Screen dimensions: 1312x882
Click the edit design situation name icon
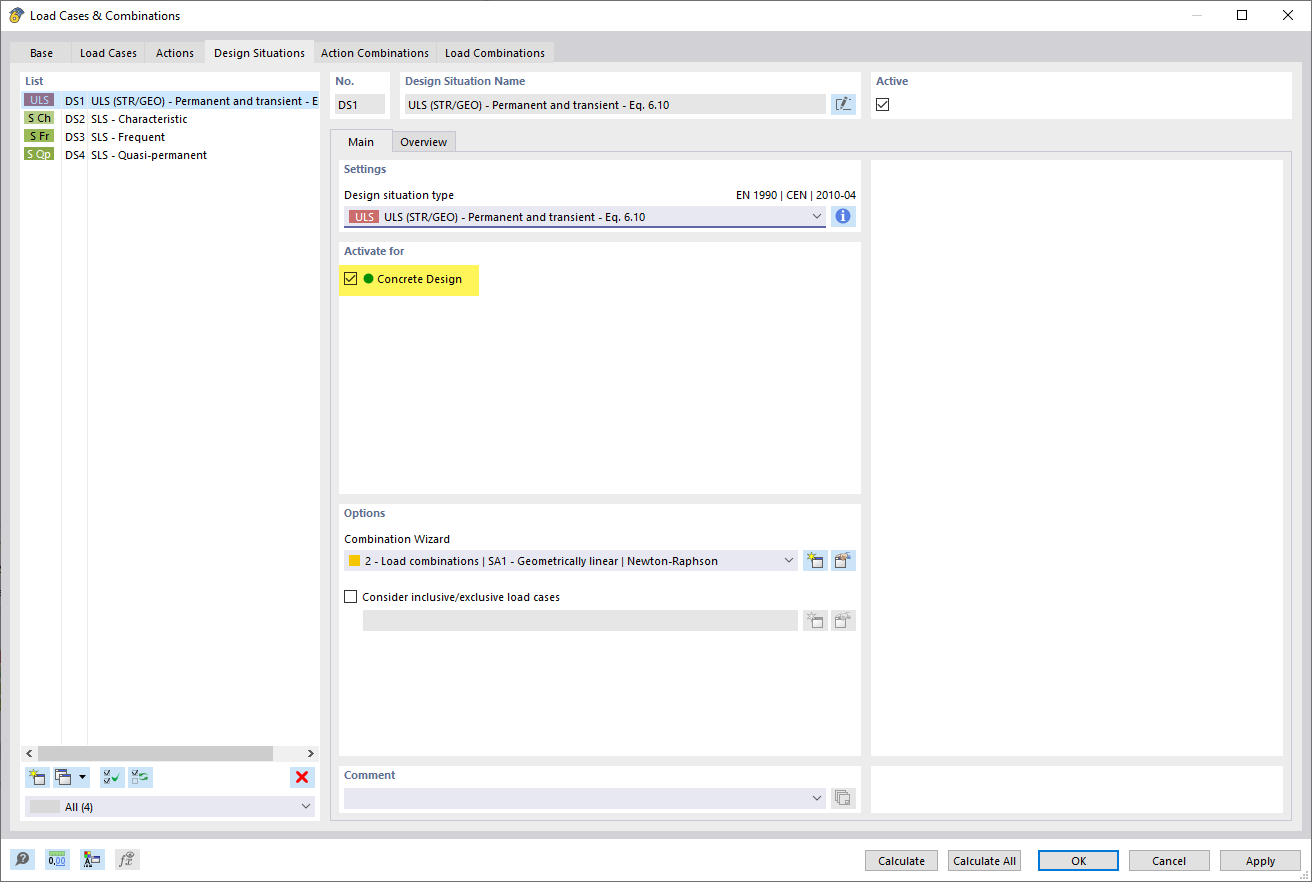[843, 104]
